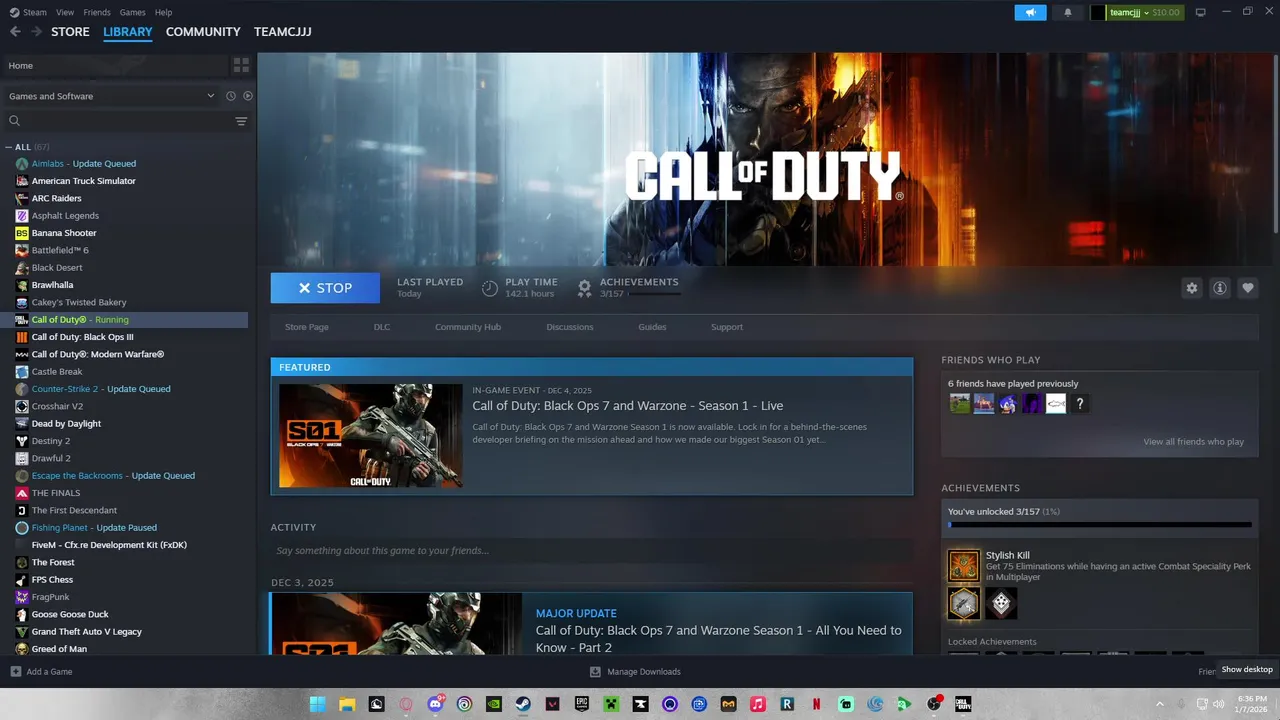Open the Sonic friend avatar
This screenshot has width=1280, height=720.
1008,404
